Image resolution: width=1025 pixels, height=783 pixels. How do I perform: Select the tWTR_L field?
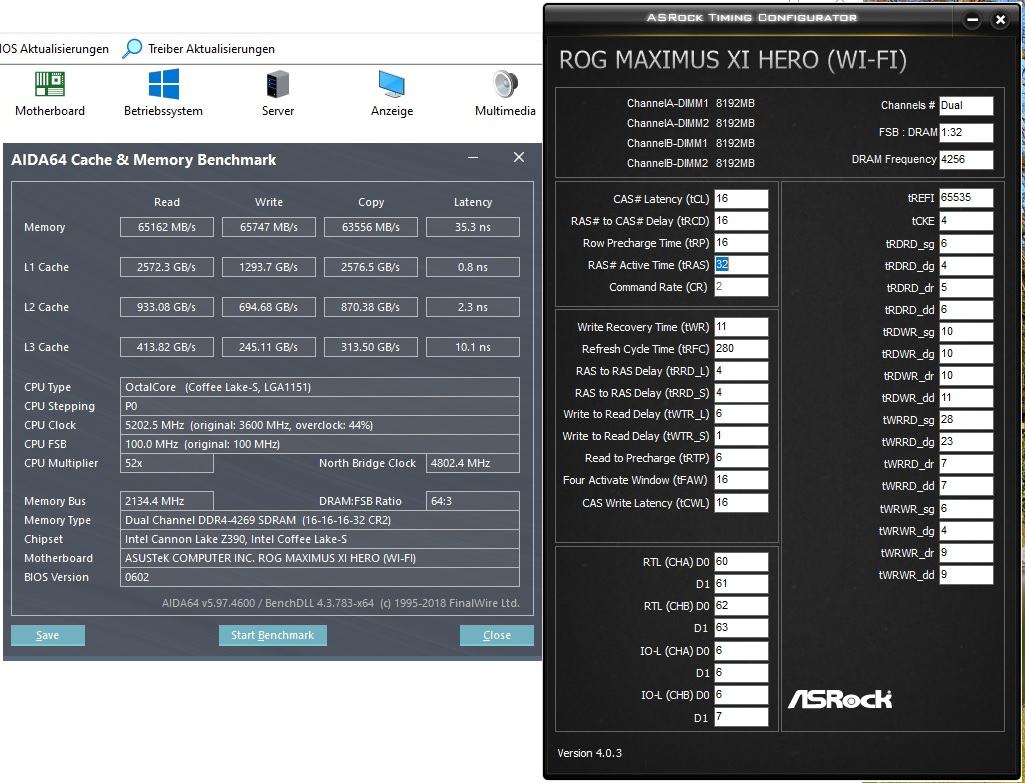[741, 414]
